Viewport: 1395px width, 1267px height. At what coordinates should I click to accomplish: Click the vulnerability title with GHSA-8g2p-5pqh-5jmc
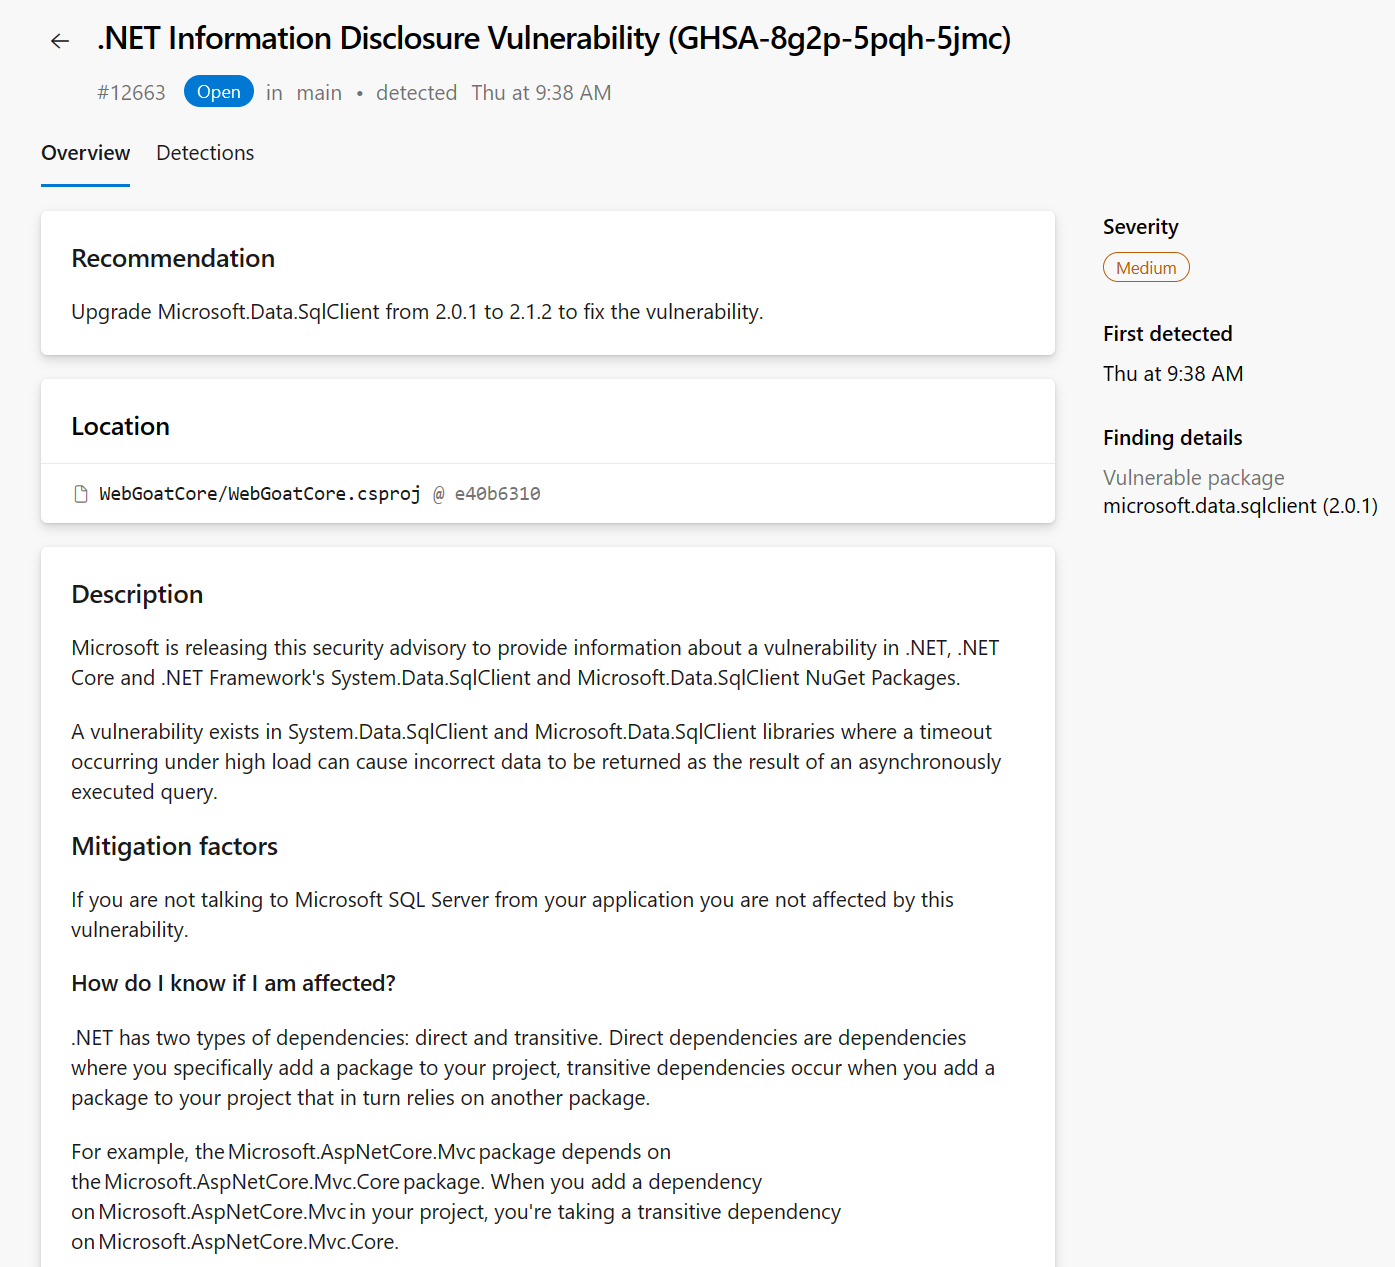tap(554, 39)
